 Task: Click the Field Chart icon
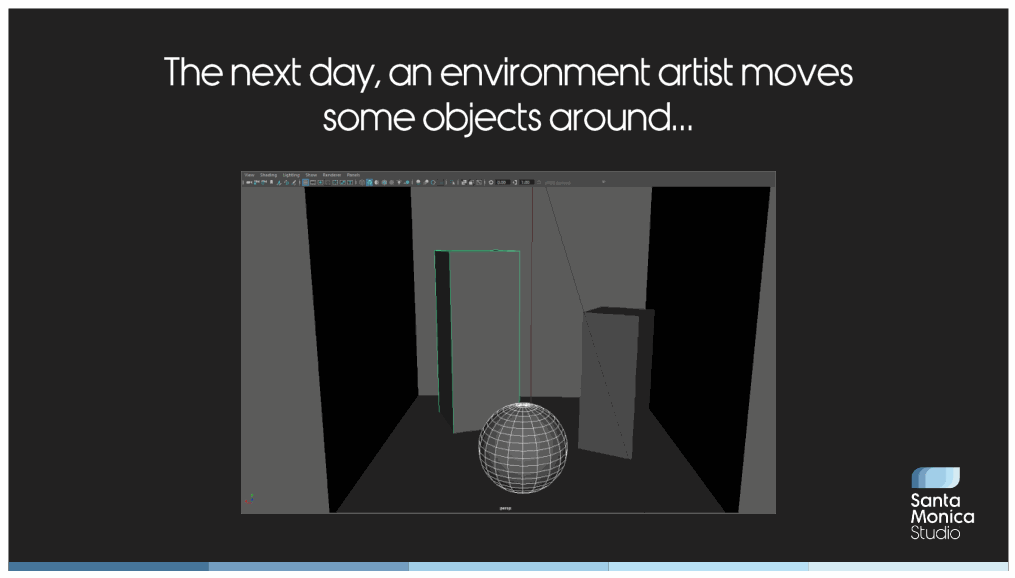(335, 183)
